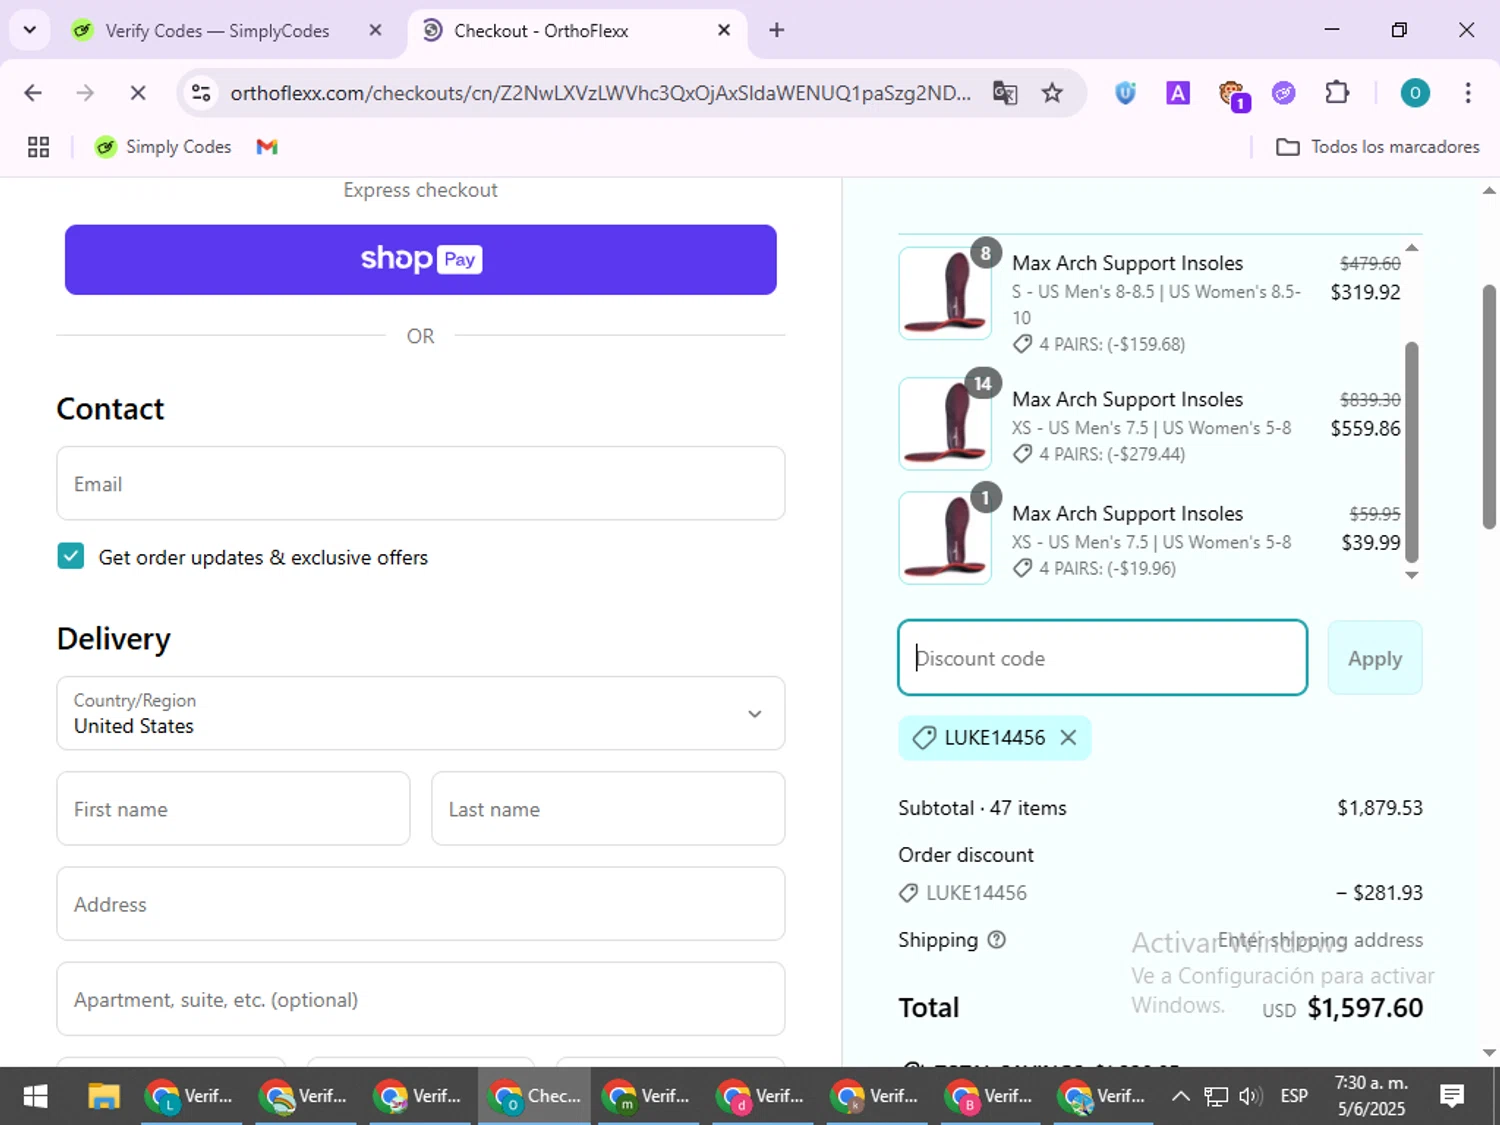The height and width of the screenshot is (1125, 1500).
Task: Open site information icon in address bar
Action: (x=201, y=93)
